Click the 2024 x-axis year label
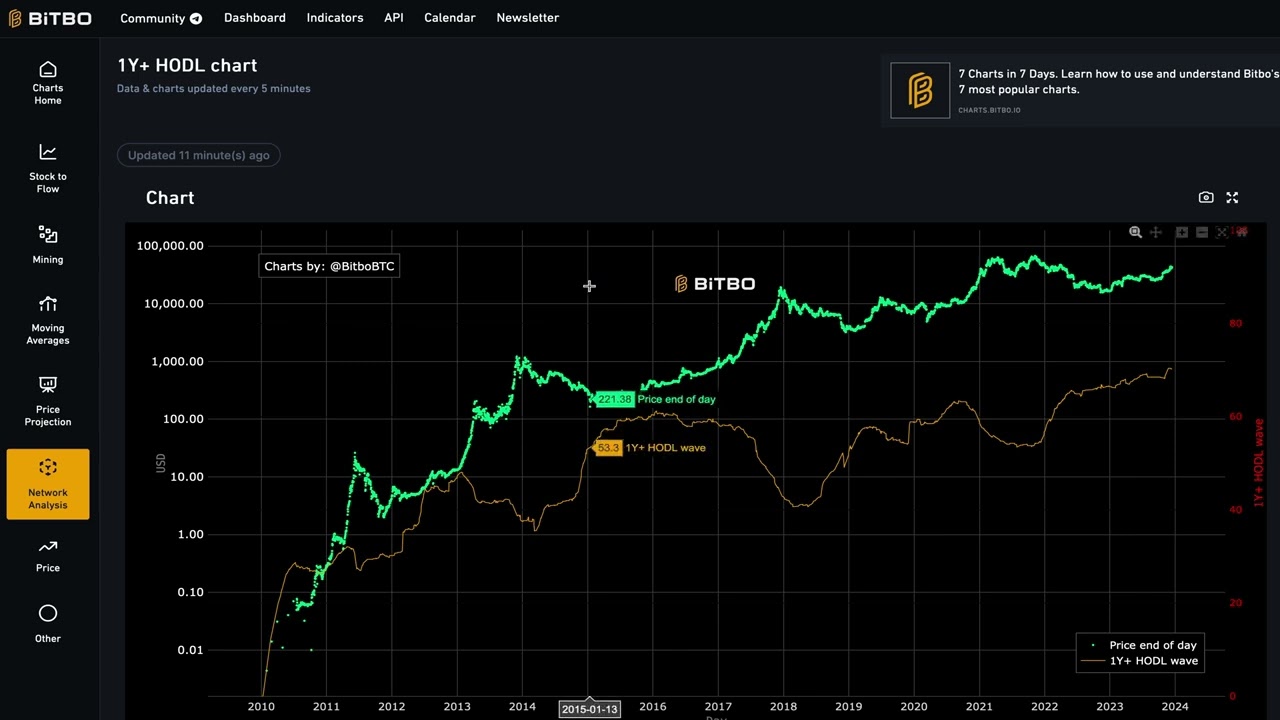The image size is (1280, 720). (1175, 707)
